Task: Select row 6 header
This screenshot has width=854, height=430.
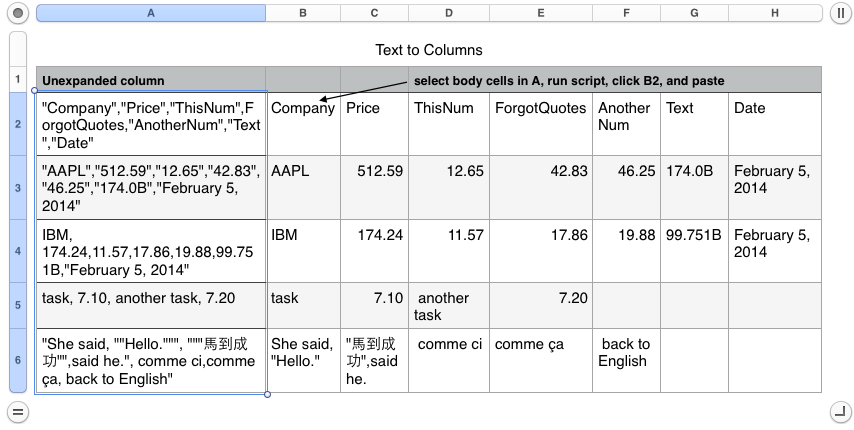Action: point(17,361)
